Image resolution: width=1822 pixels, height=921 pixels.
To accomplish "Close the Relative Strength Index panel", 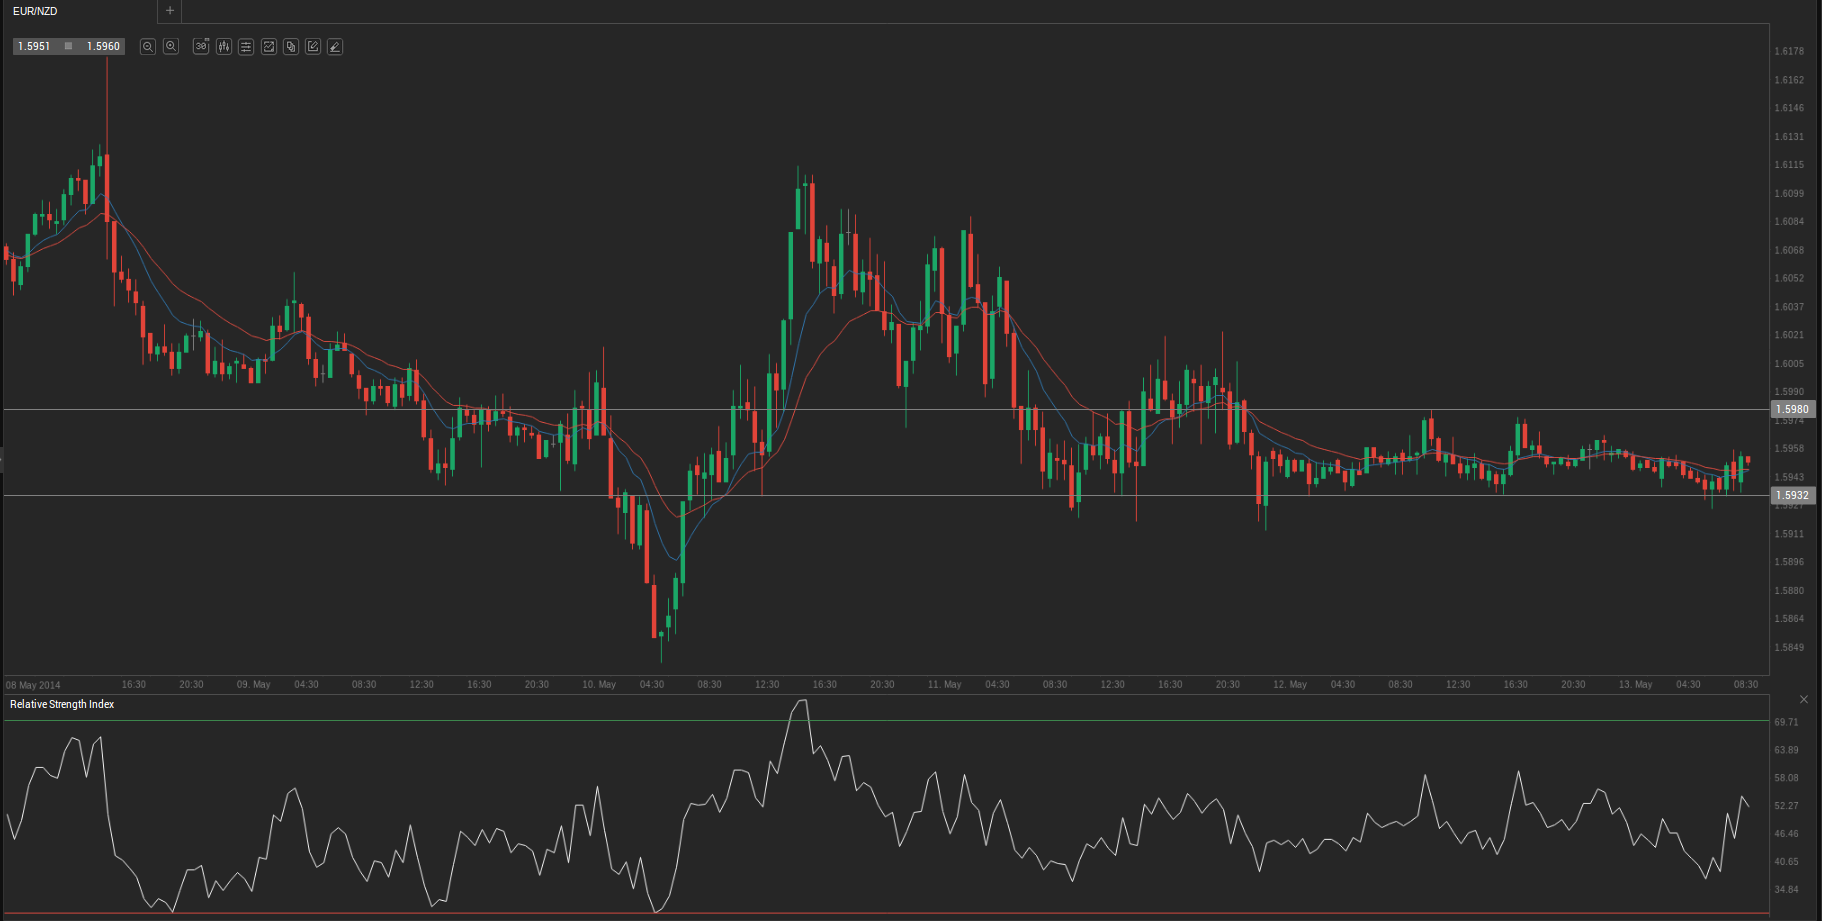I will coord(1804,699).
